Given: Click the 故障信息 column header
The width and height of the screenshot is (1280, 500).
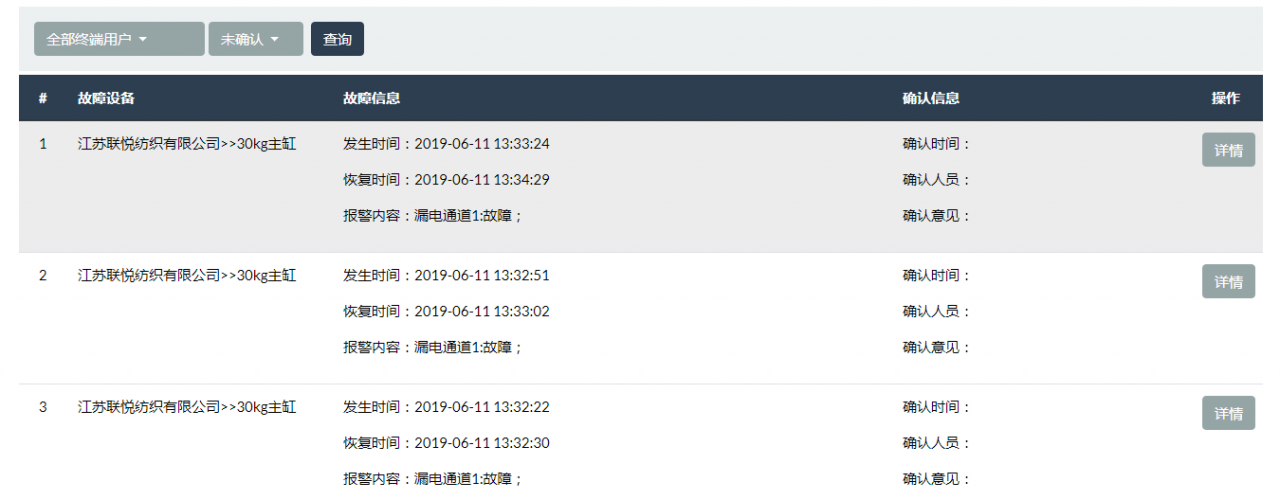Looking at the screenshot, I should coord(371,98).
